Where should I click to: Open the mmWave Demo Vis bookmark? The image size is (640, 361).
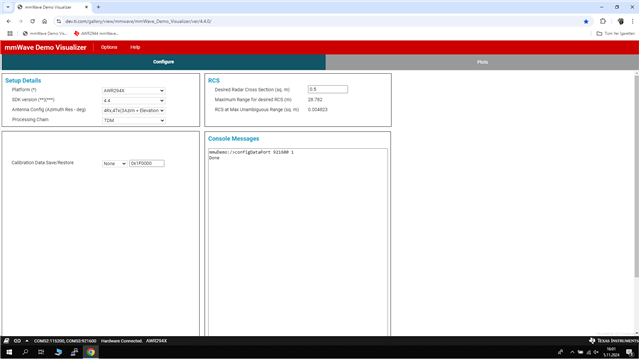pyautogui.click(x=45, y=33)
